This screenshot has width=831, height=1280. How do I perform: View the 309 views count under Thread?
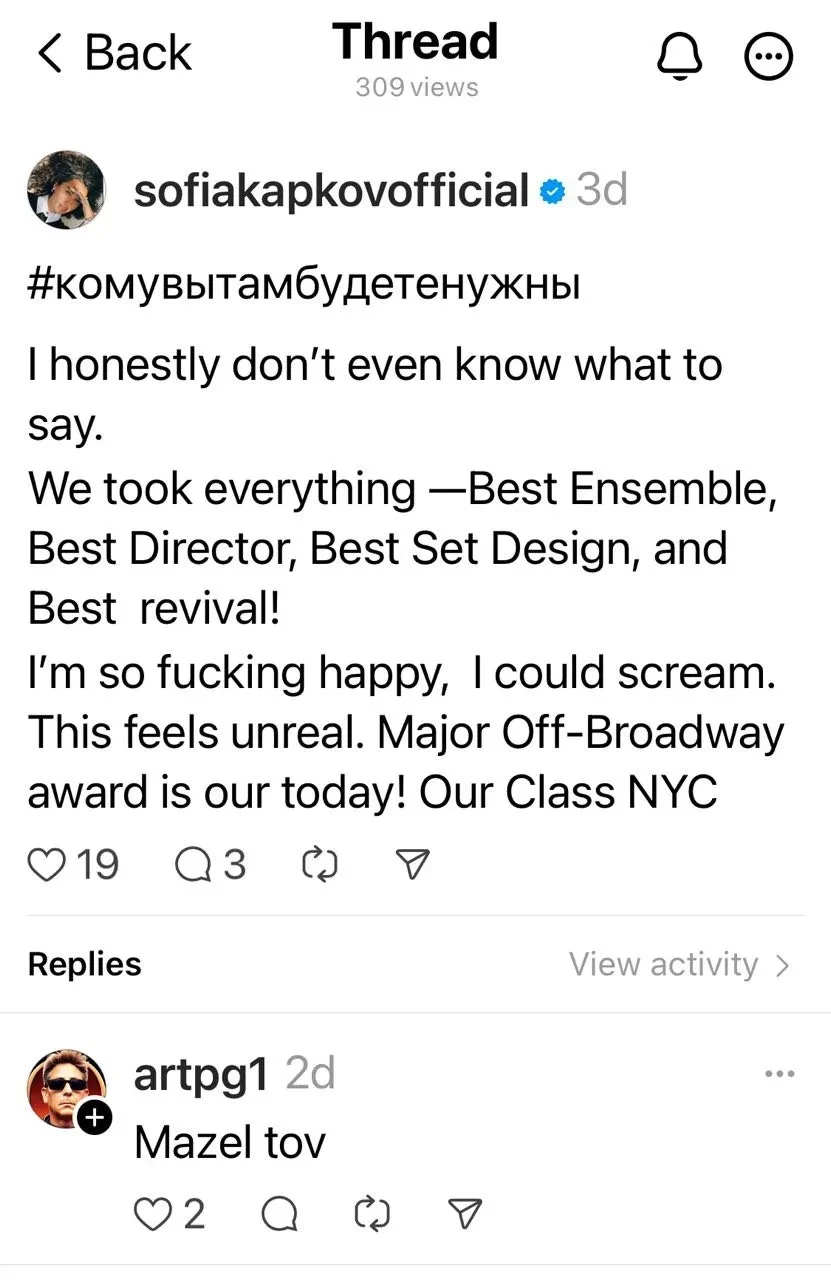tap(415, 87)
